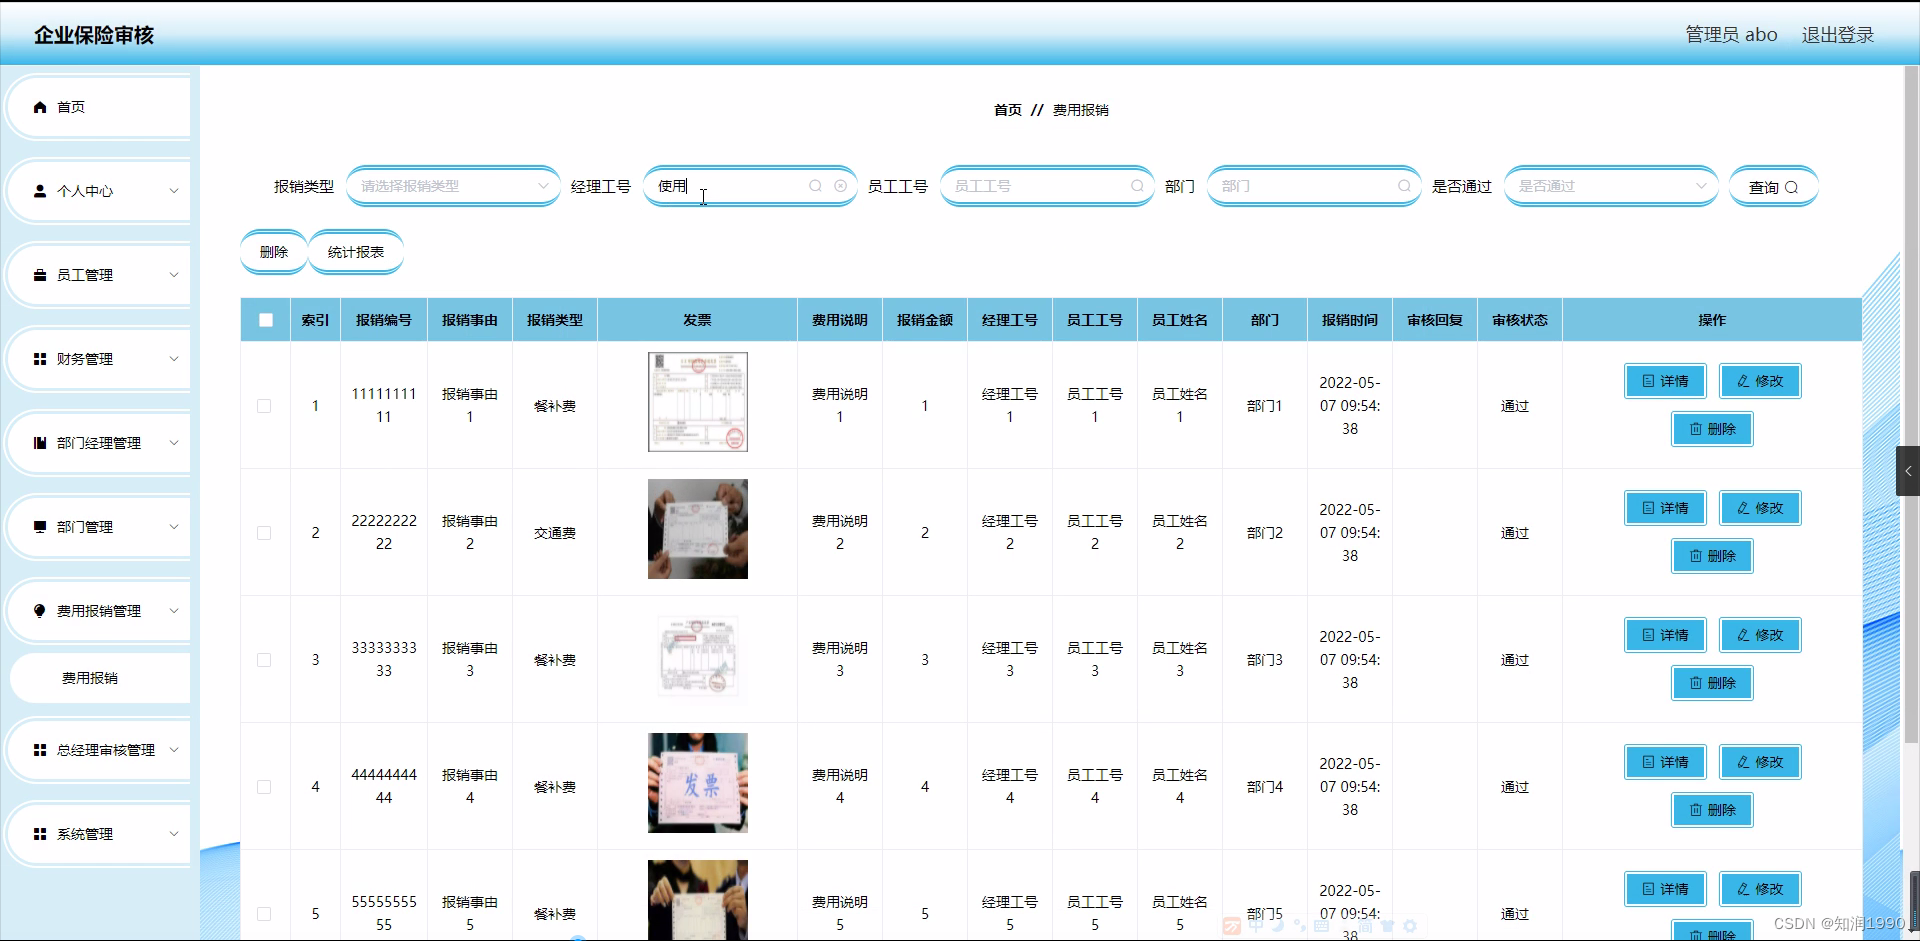Click the magnifier icon inside 员工工号 field
The width and height of the screenshot is (1920, 941).
coord(1138,186)
